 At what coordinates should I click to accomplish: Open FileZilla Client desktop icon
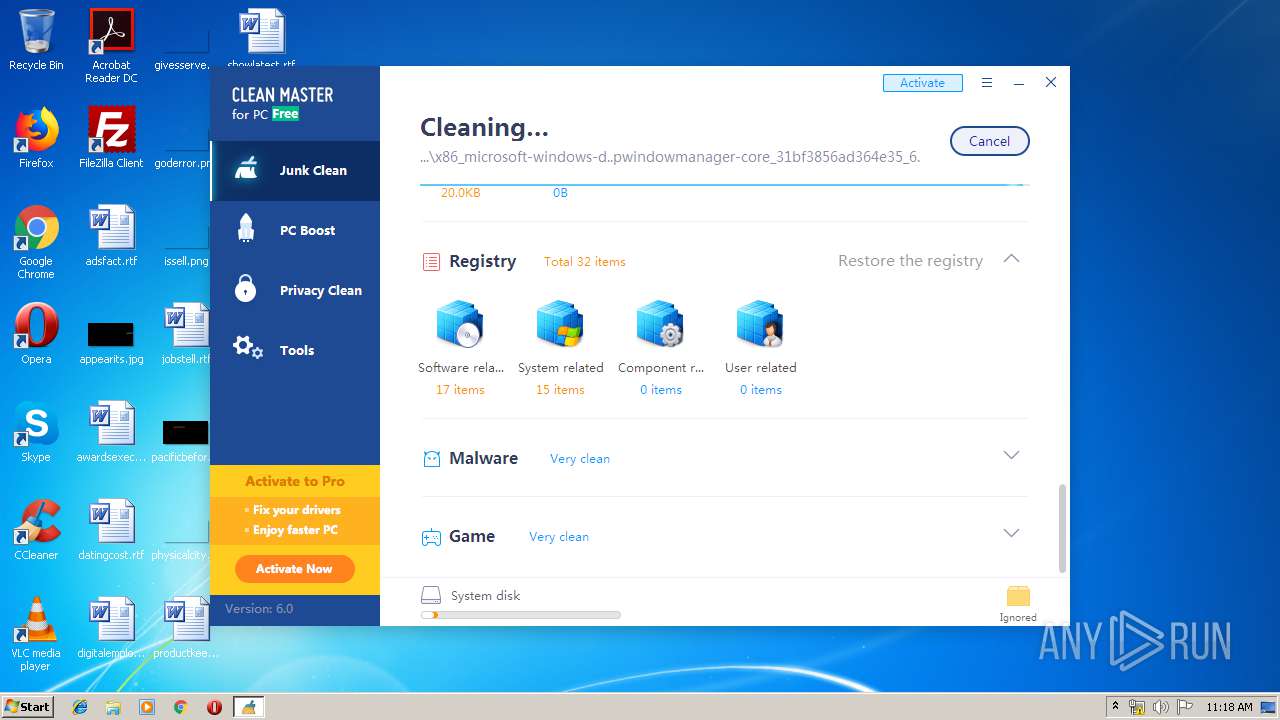[x=111, y=138]
